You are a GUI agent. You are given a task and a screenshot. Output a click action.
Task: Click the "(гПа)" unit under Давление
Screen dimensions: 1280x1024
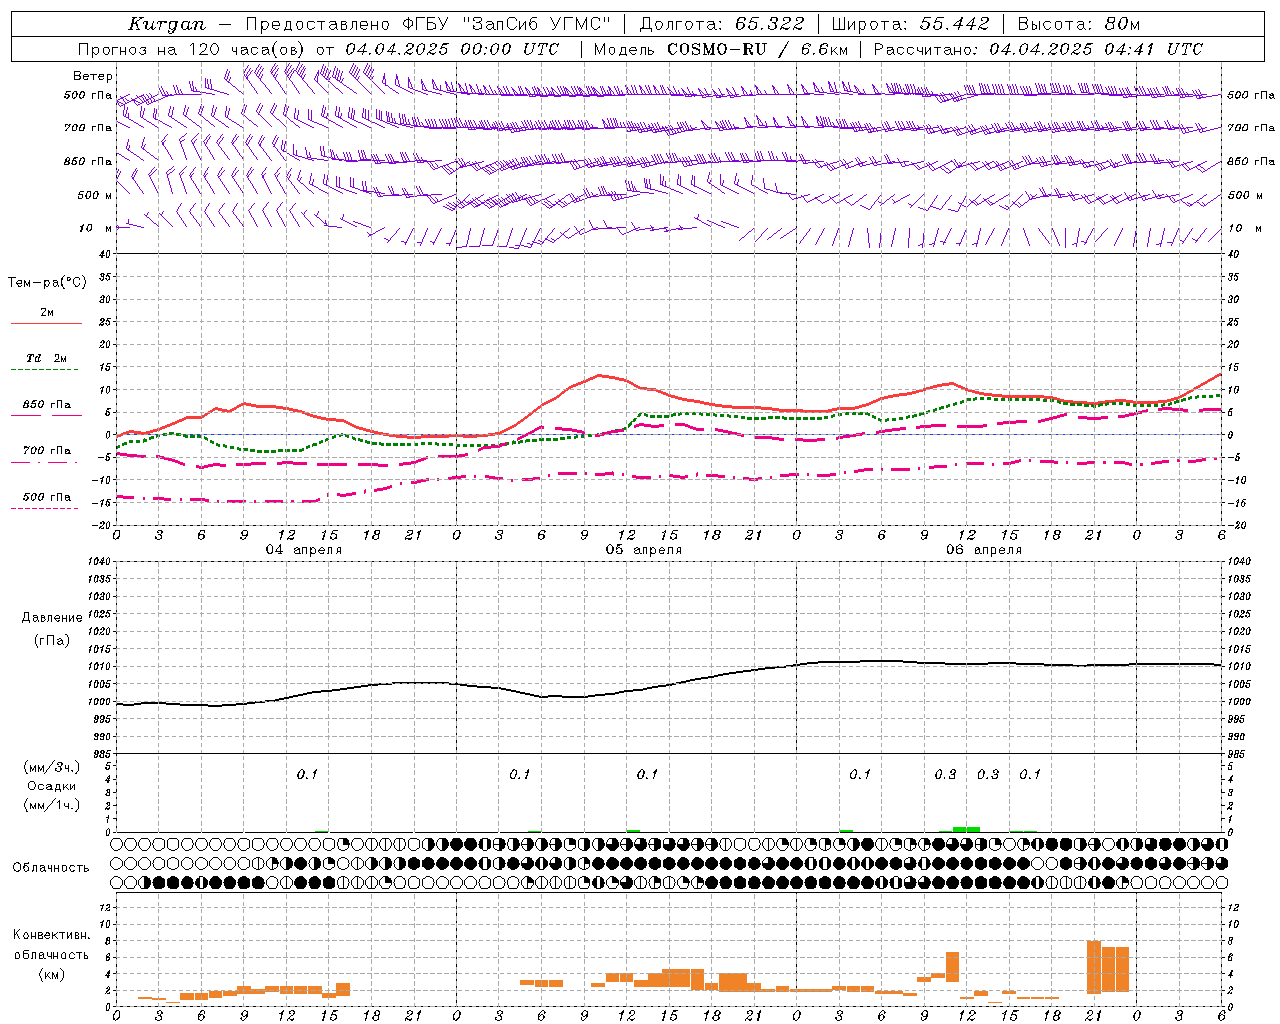(x=52, y=640)
